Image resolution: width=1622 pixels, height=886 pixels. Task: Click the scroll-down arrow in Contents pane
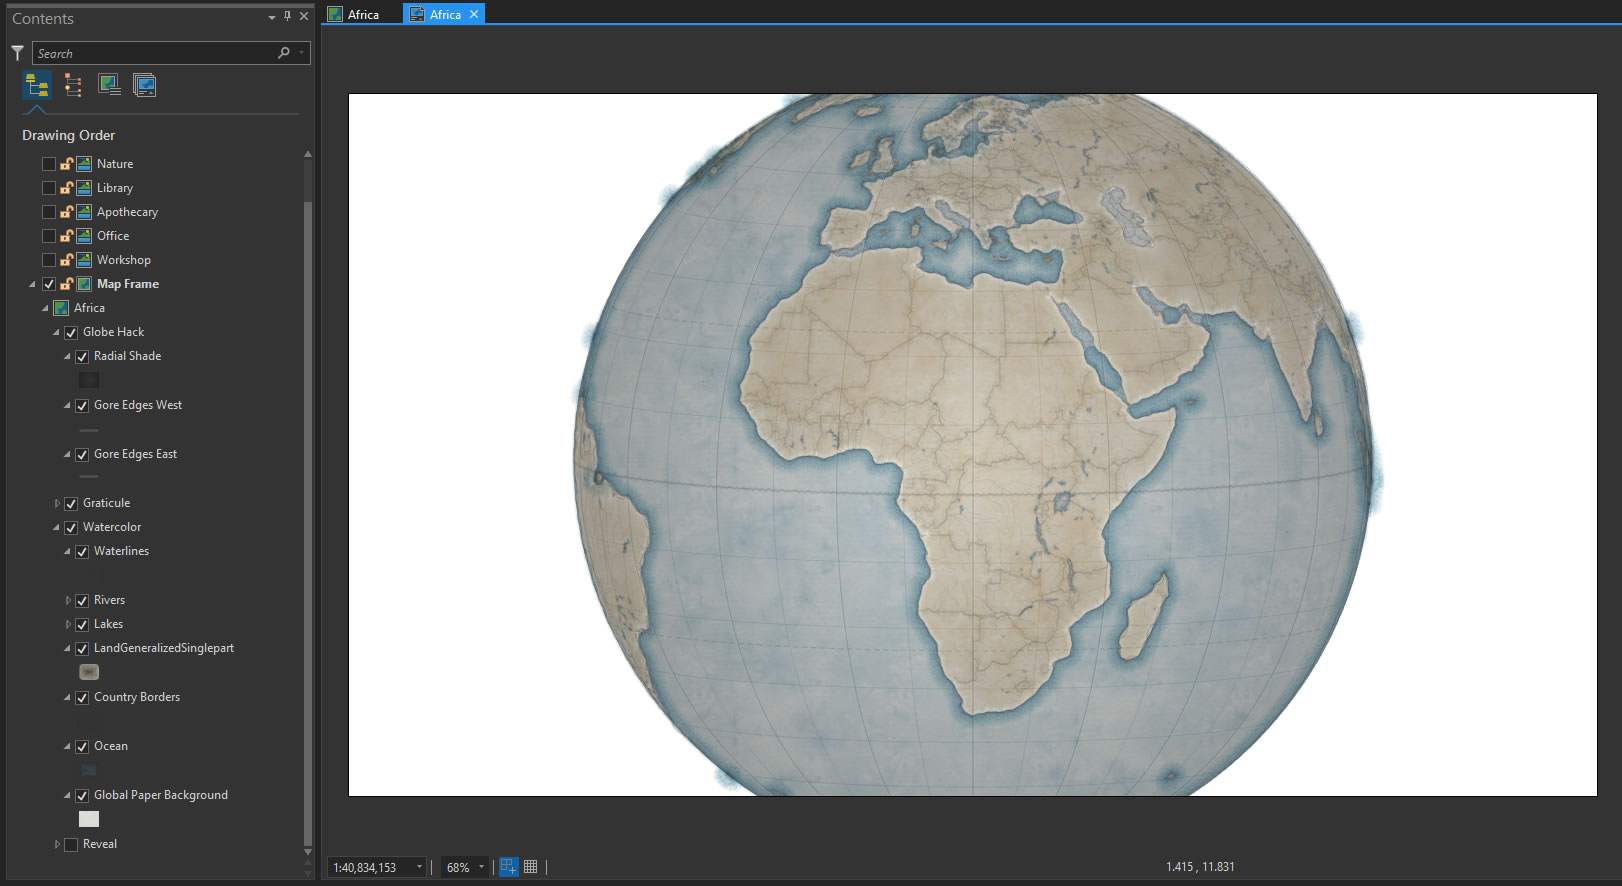(x=308, y=853)
